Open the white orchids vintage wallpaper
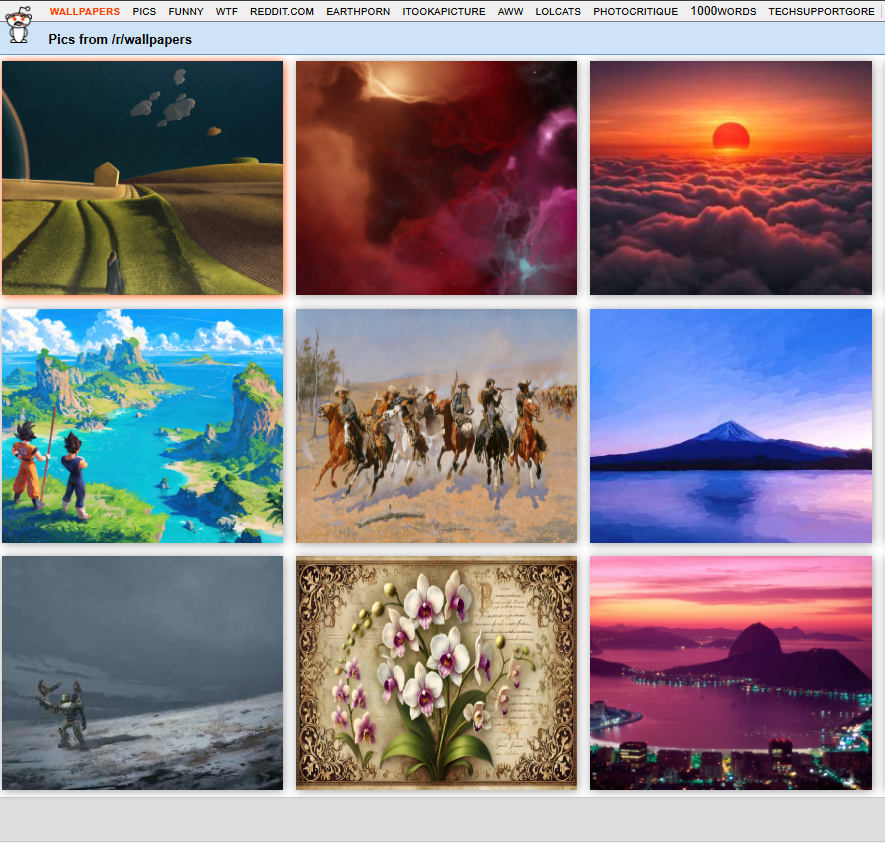This screenshot has width=885, height=843. coord(436,673)
